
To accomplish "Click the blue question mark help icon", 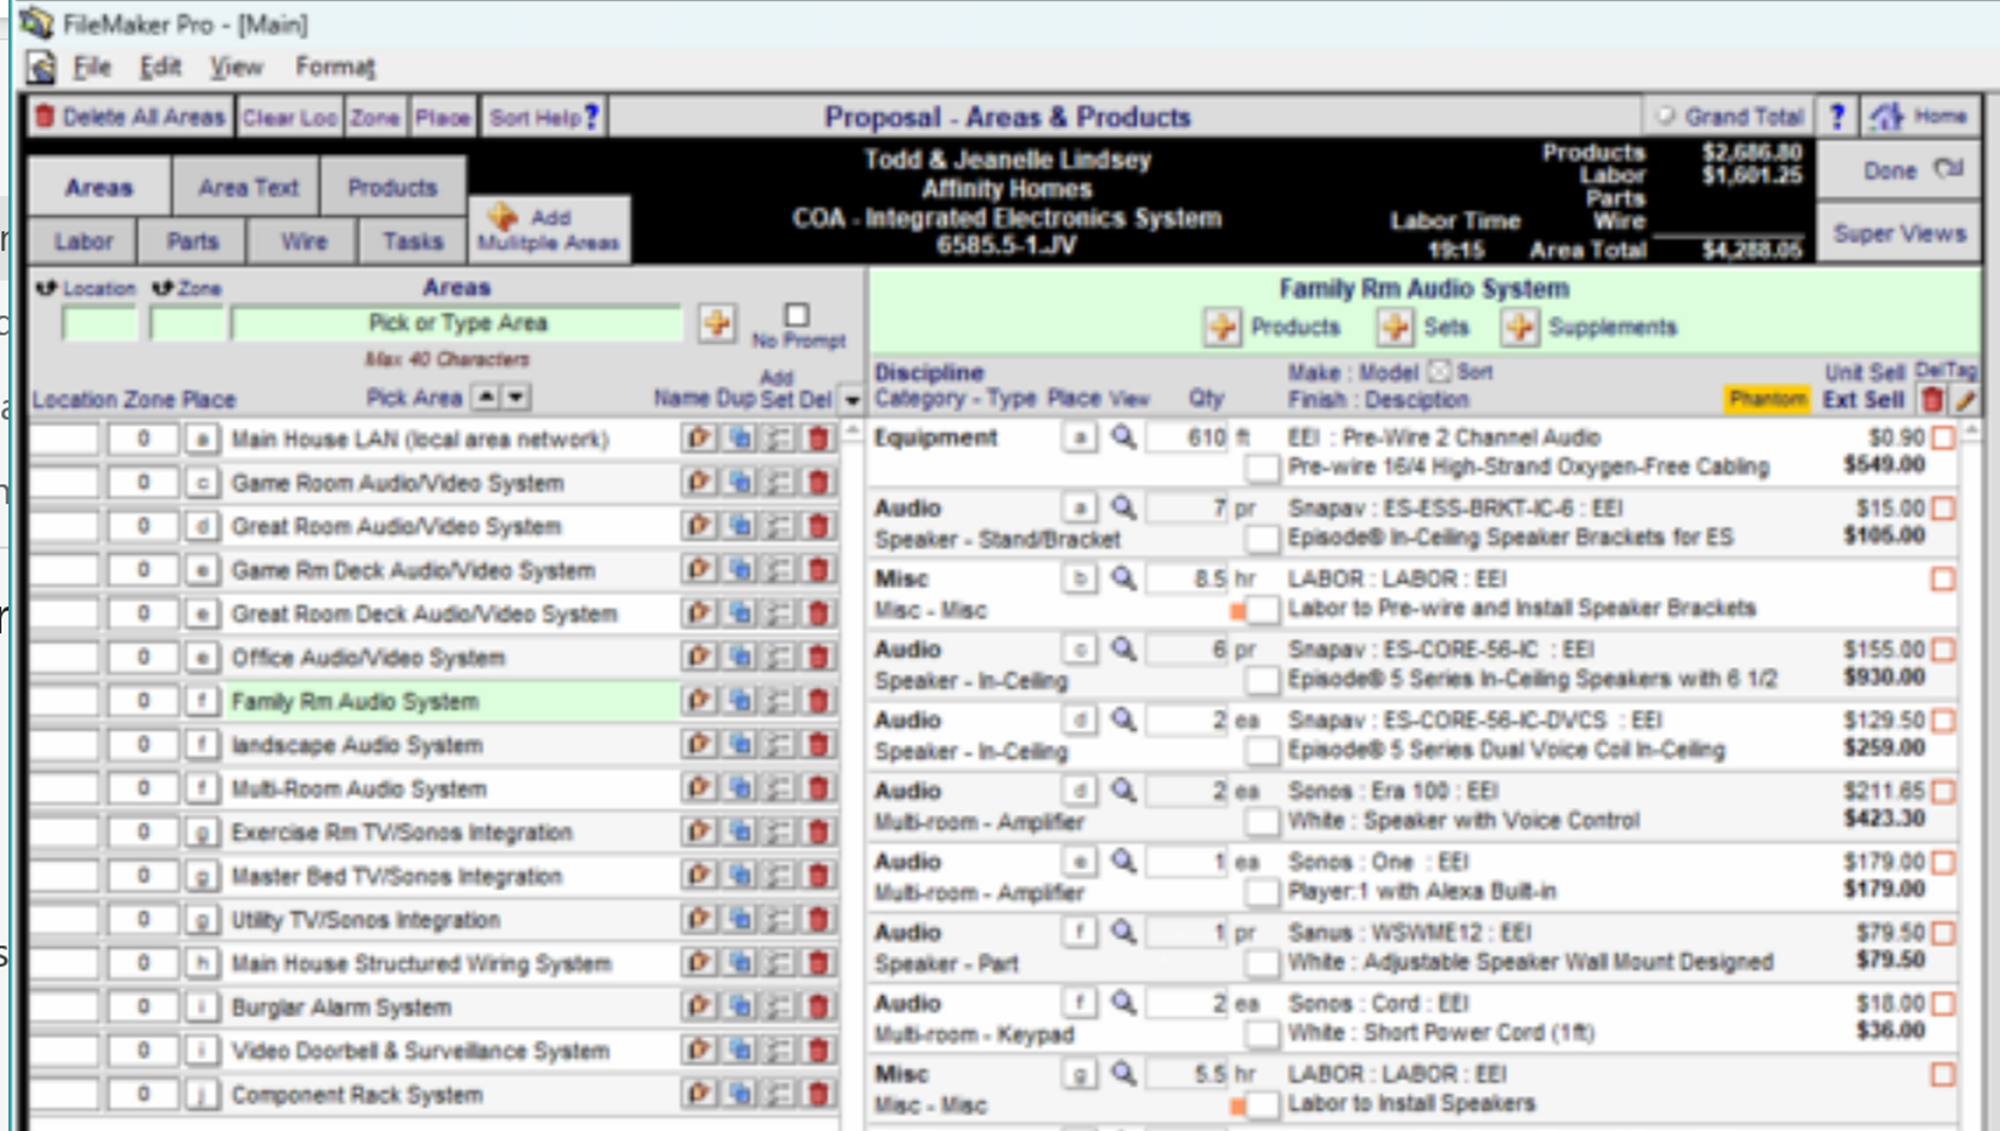I will tap(1837, 117).
